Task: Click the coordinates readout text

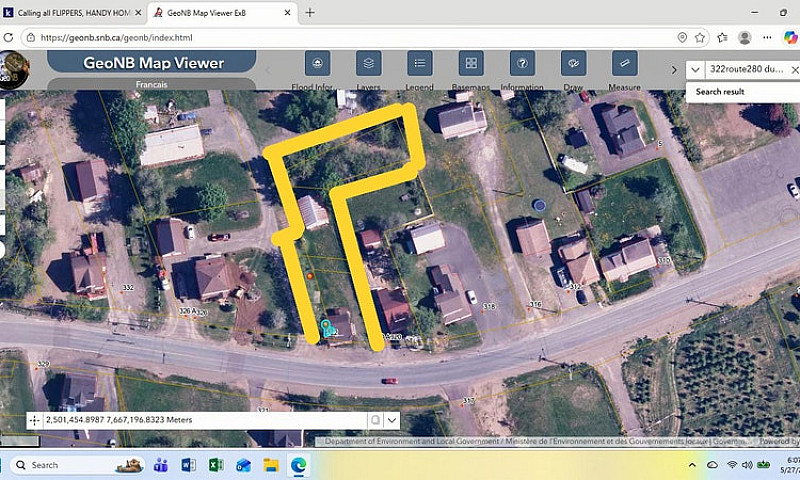Action: (x=119, y=420)
